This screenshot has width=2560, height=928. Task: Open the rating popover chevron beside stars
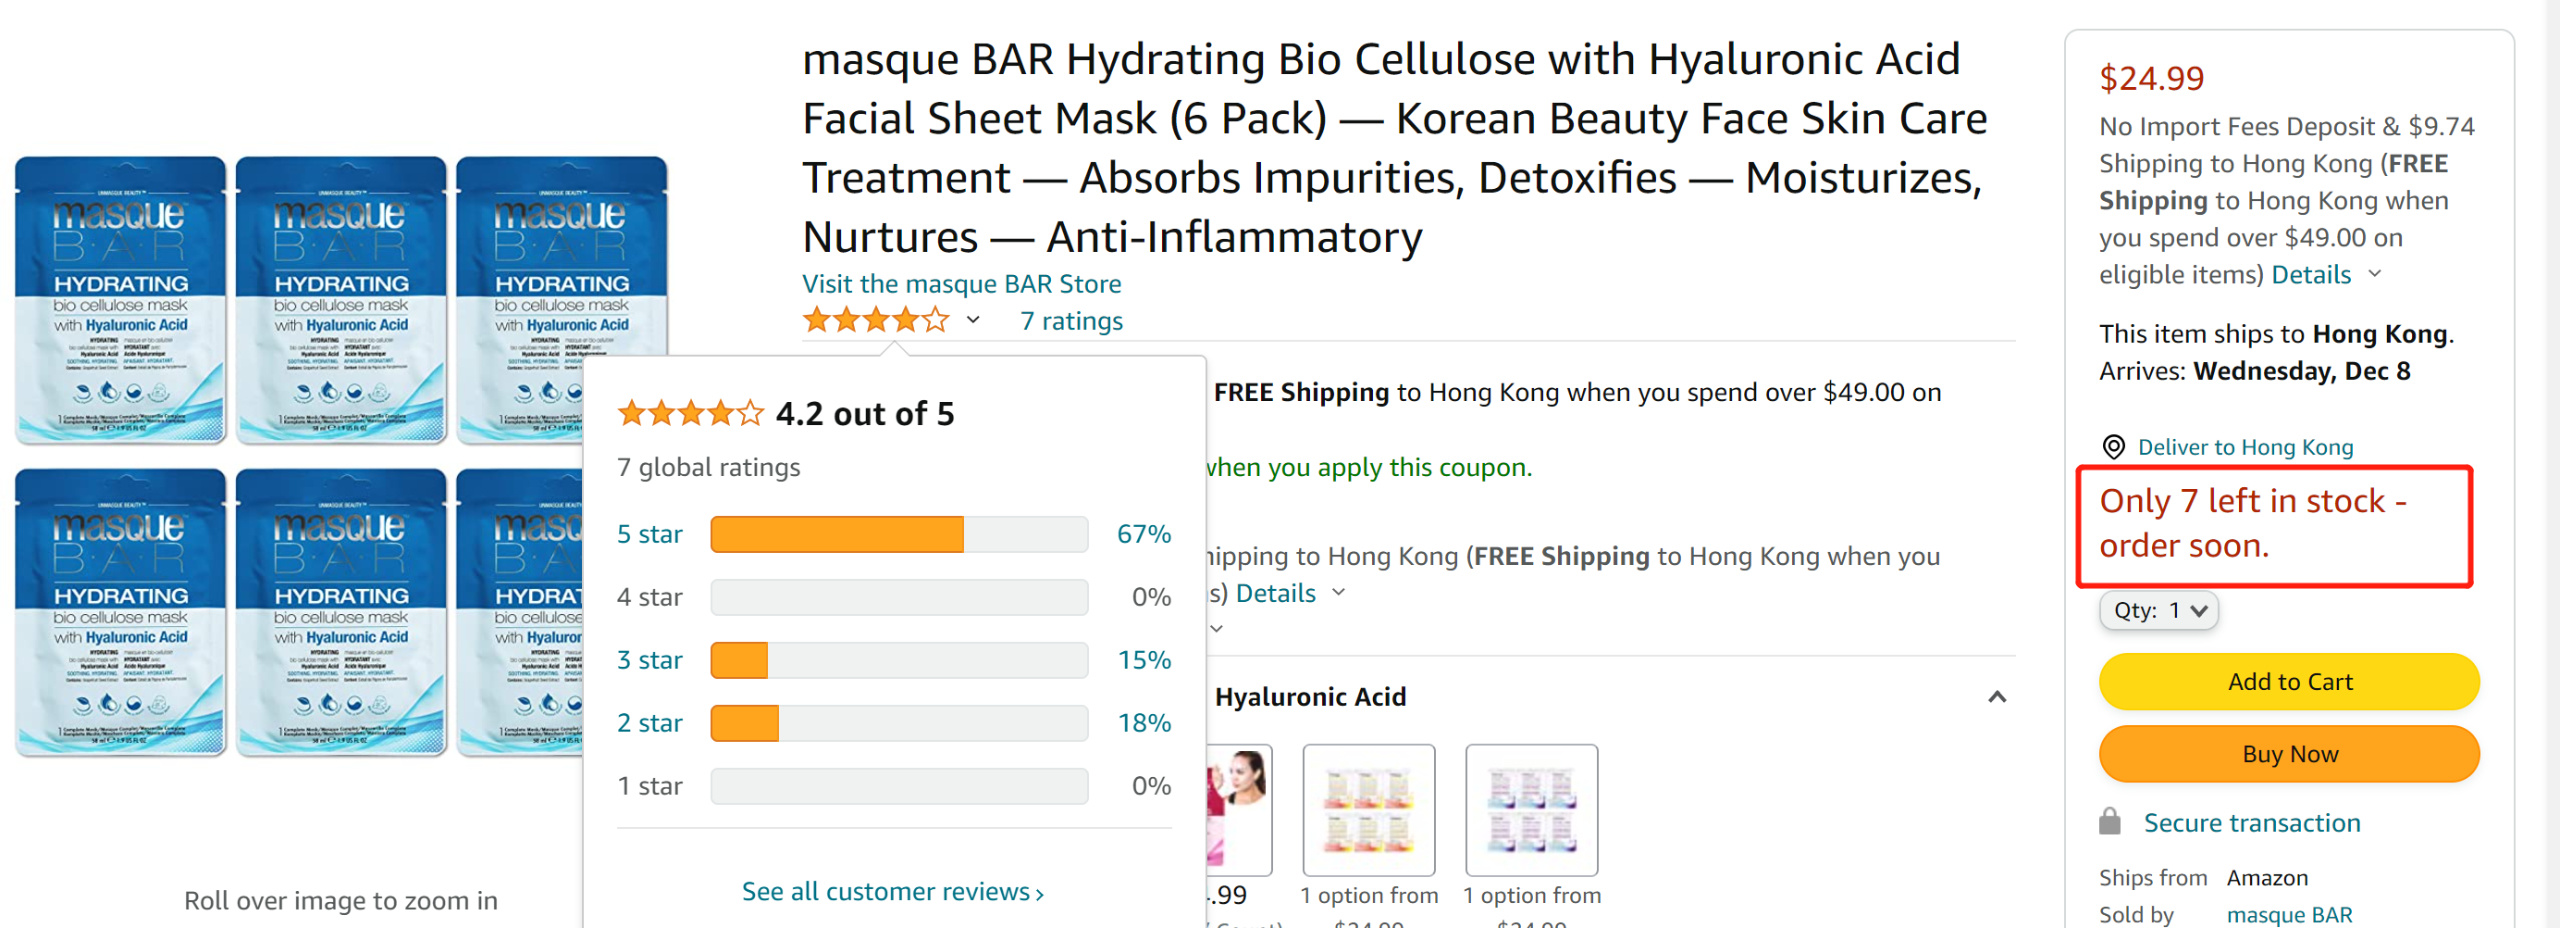click(973, 320)
